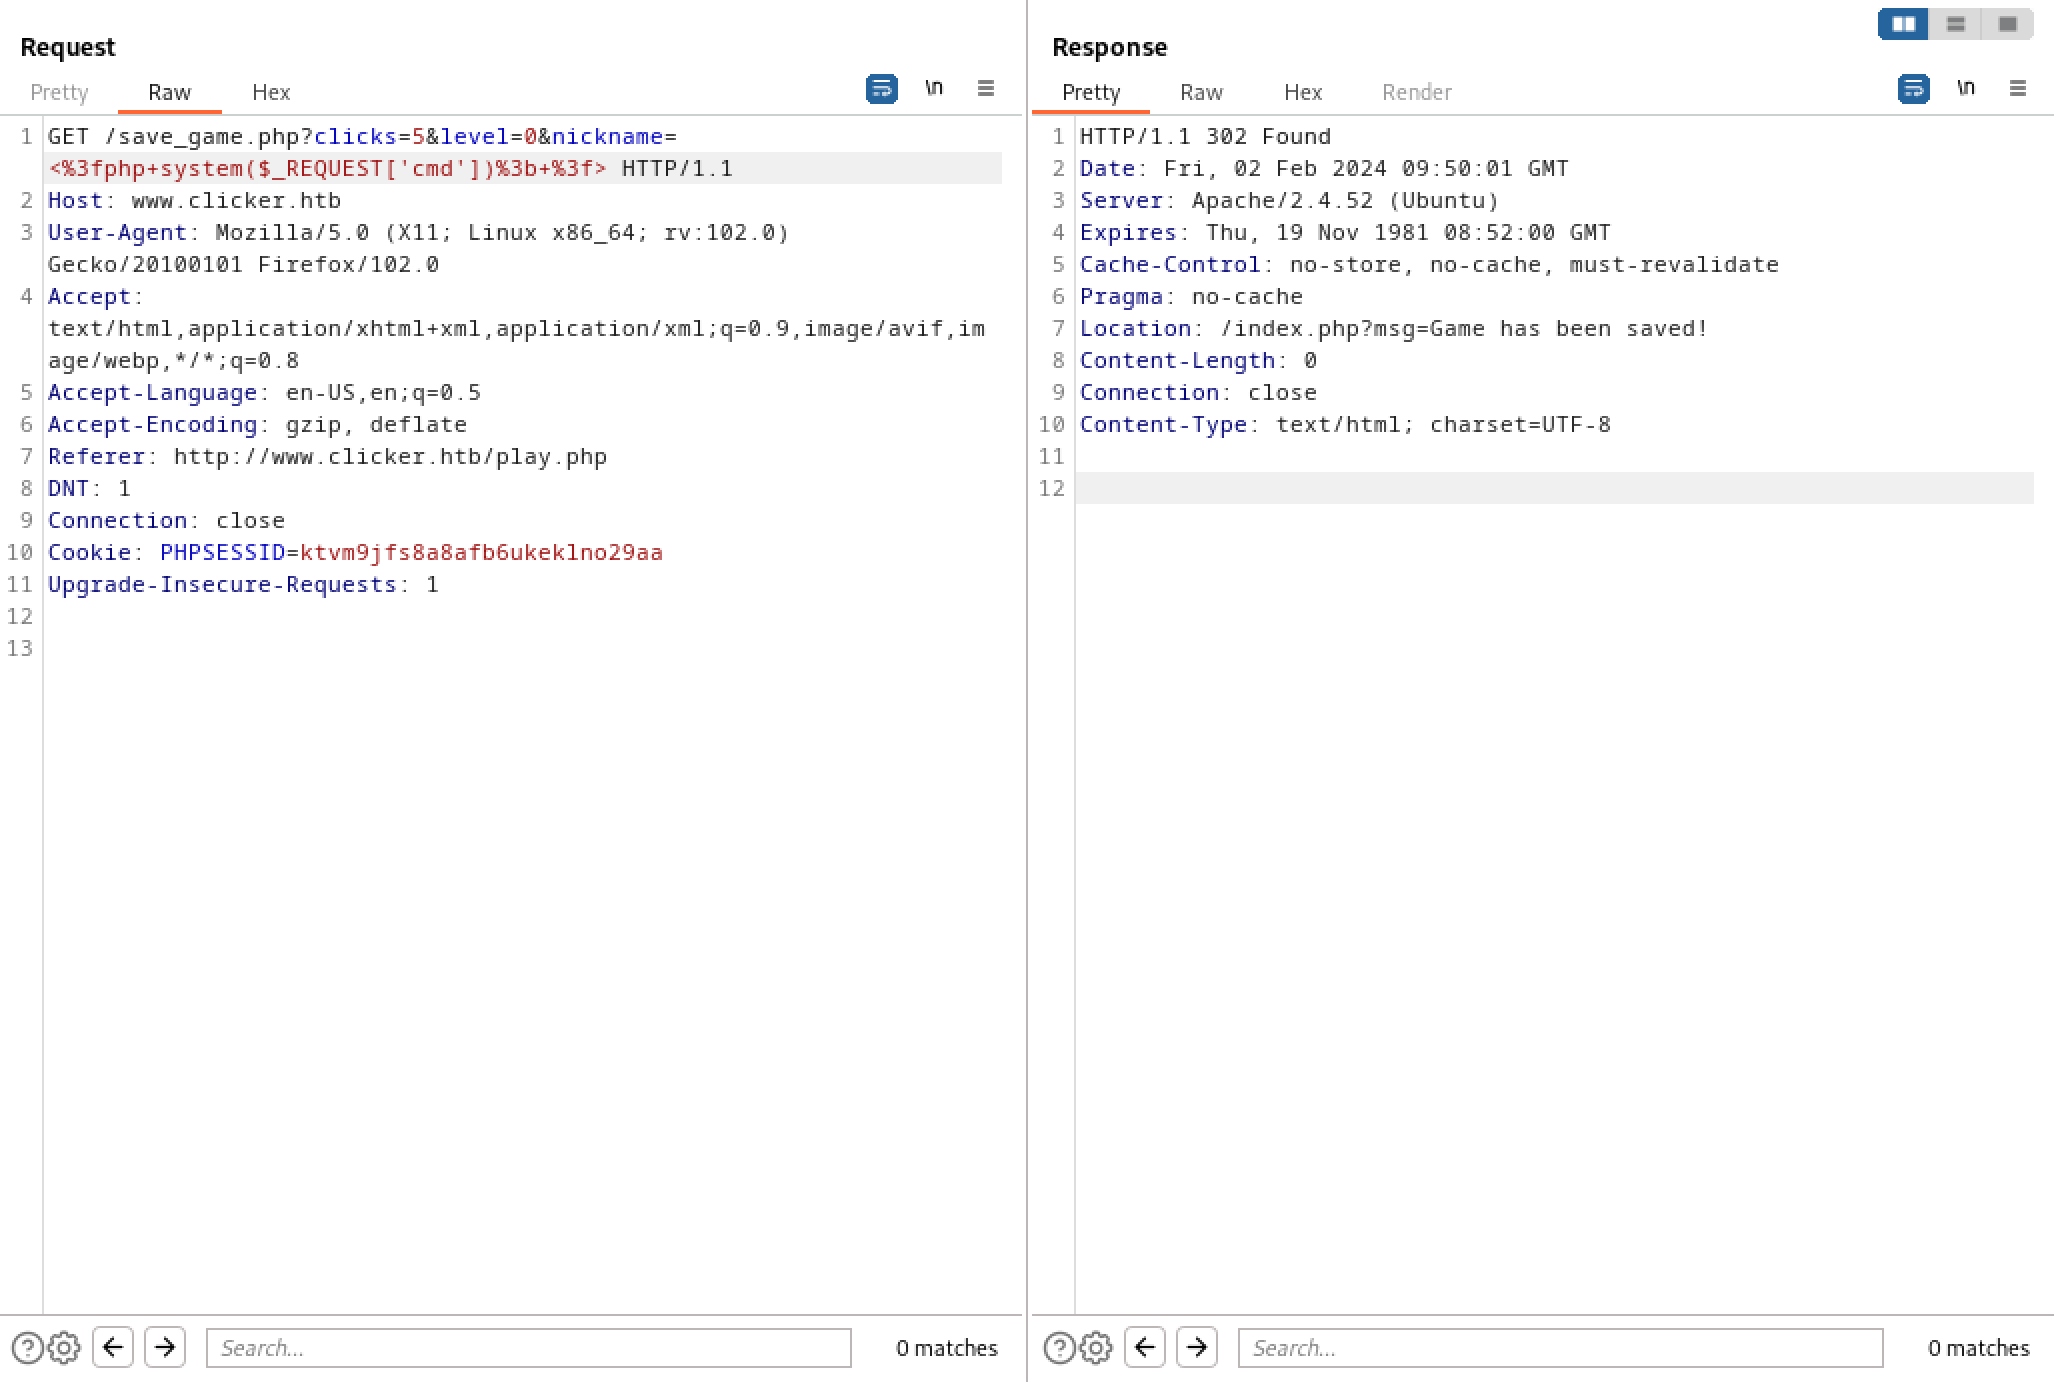Toggle show non-printable characters in Request panel

tap(934, 88)
